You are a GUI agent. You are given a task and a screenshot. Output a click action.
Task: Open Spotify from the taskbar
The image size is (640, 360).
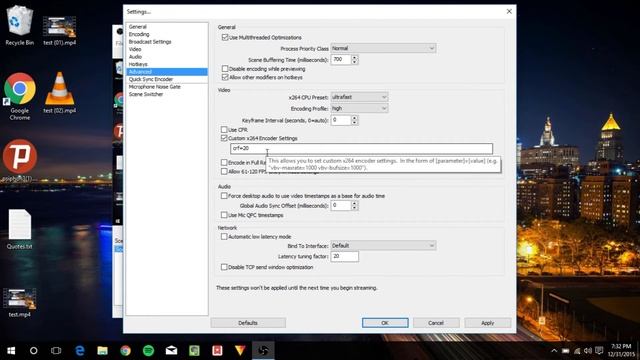(x=149, y=351)
